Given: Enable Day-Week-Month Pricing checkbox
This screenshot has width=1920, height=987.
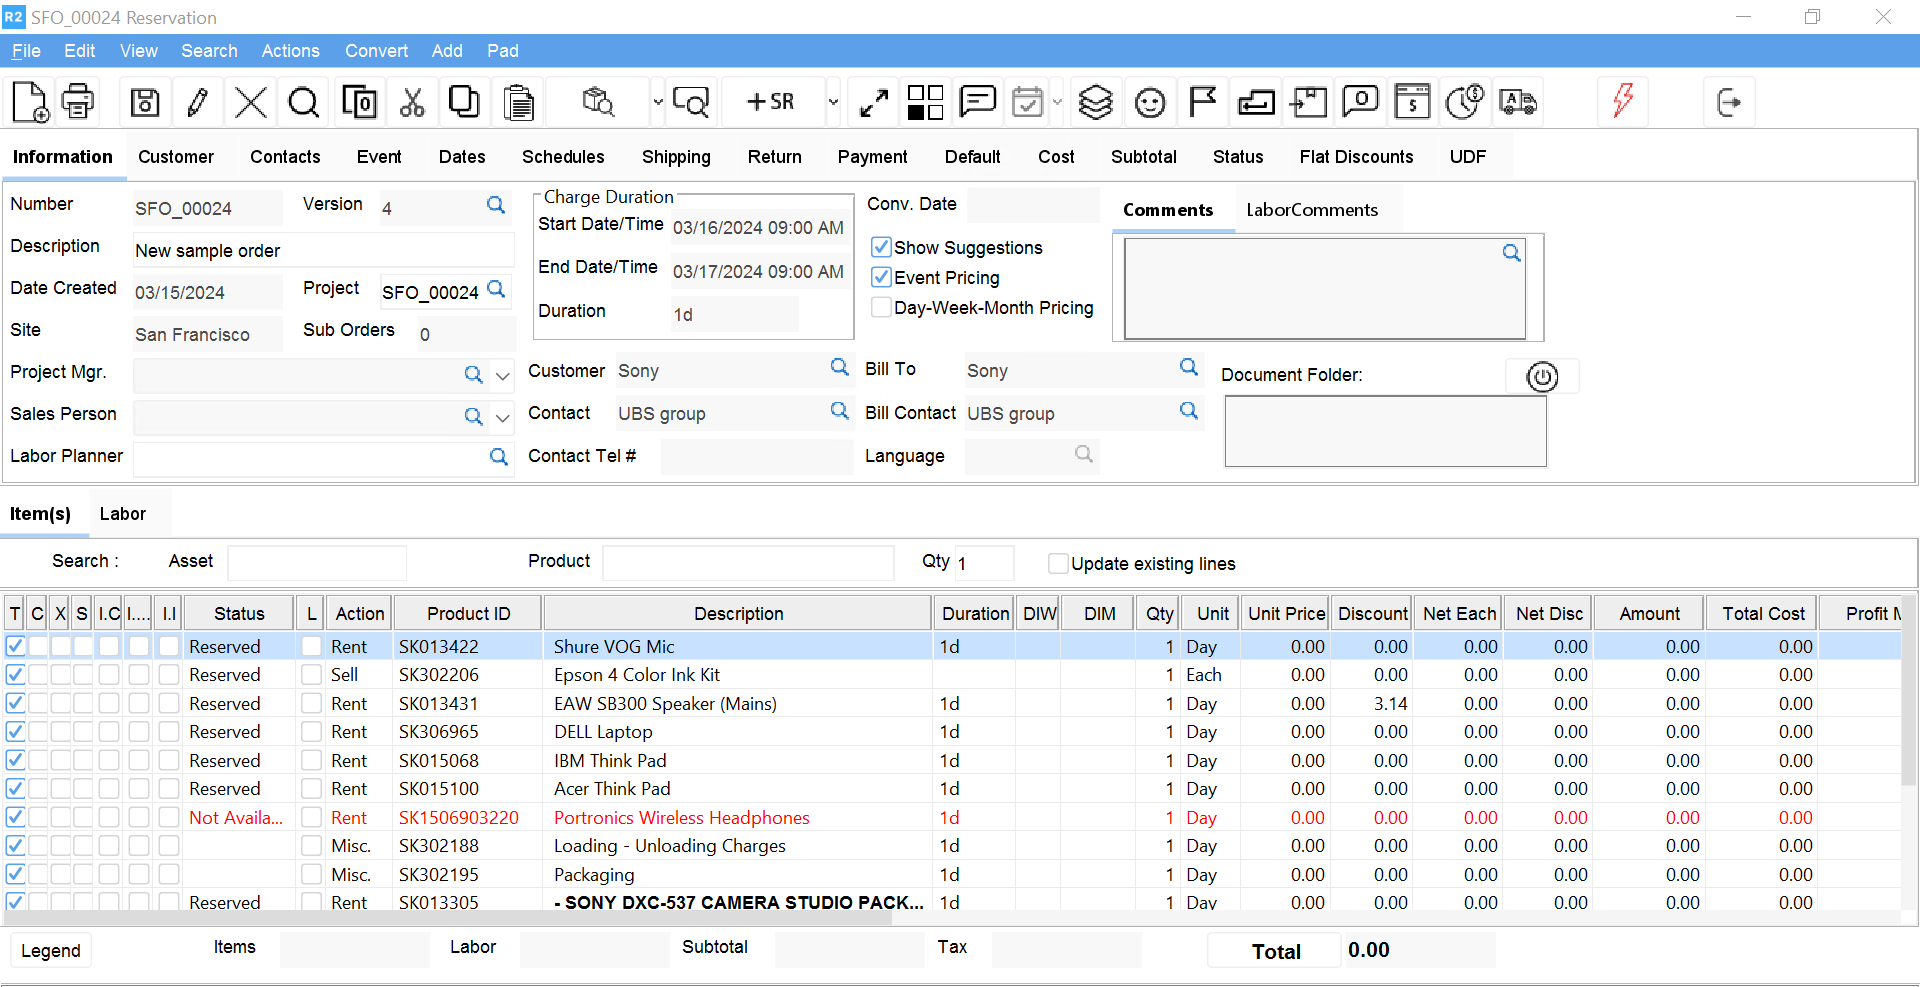Looking at the screenshot, I should (881, 307).
